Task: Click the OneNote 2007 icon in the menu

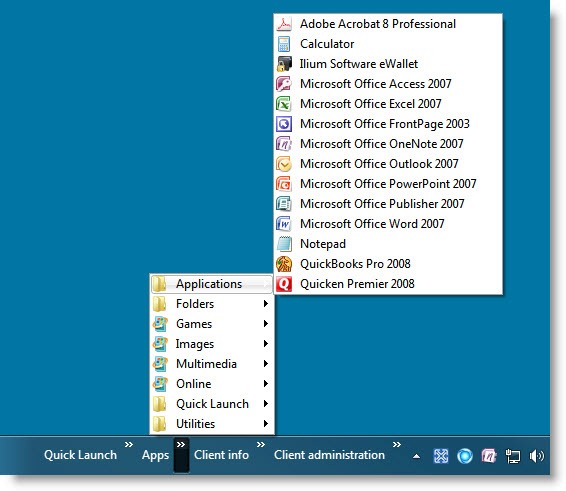Action: pyautogui.click(x=284, y=144)
